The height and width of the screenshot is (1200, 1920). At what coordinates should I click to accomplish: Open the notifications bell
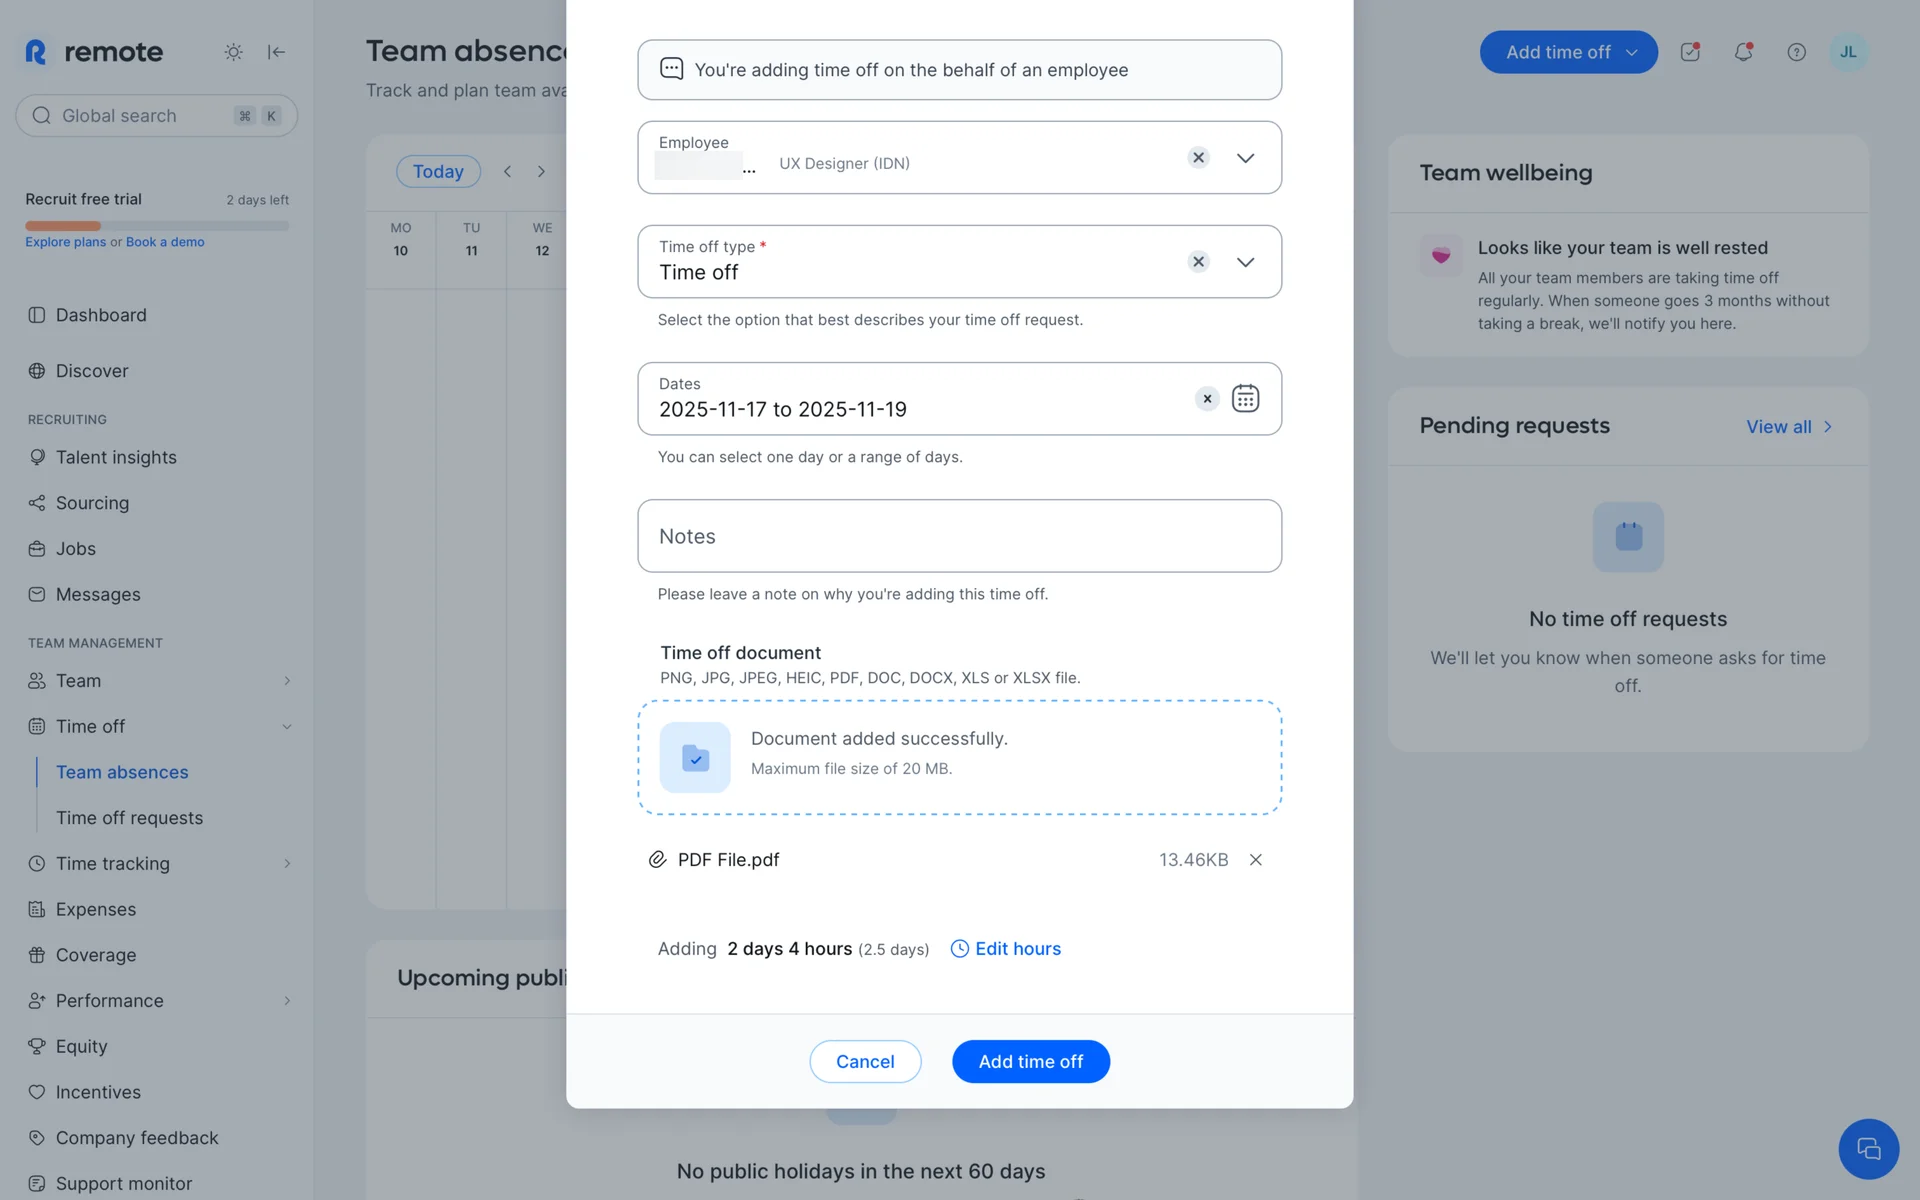pyautogui.click(x=1743, y=52)
